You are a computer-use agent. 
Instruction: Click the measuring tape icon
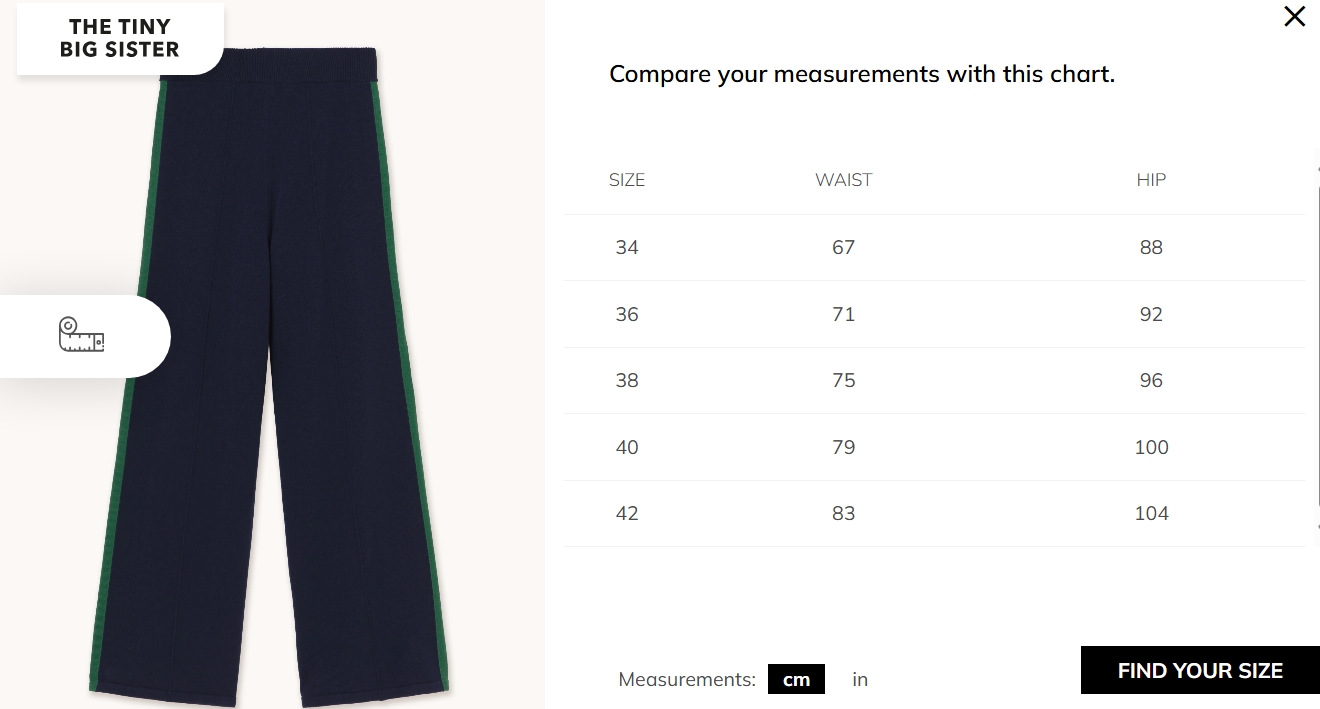82,335
